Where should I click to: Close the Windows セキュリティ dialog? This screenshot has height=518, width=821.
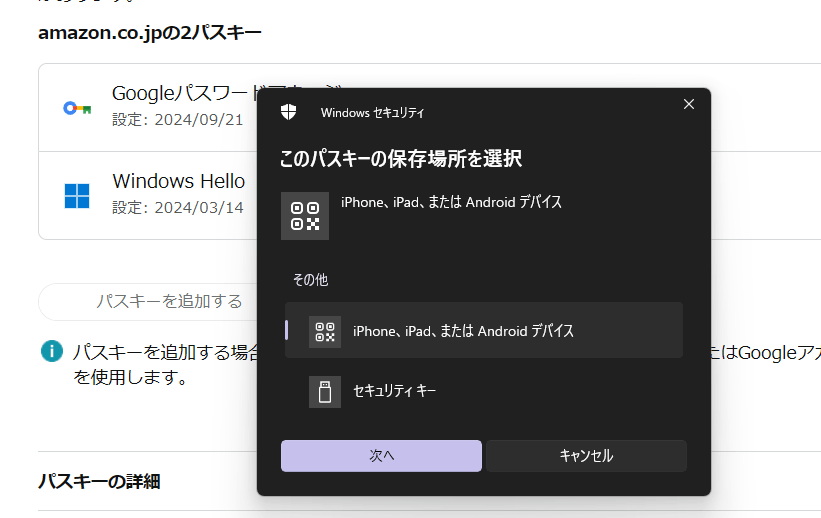point(689,104)
